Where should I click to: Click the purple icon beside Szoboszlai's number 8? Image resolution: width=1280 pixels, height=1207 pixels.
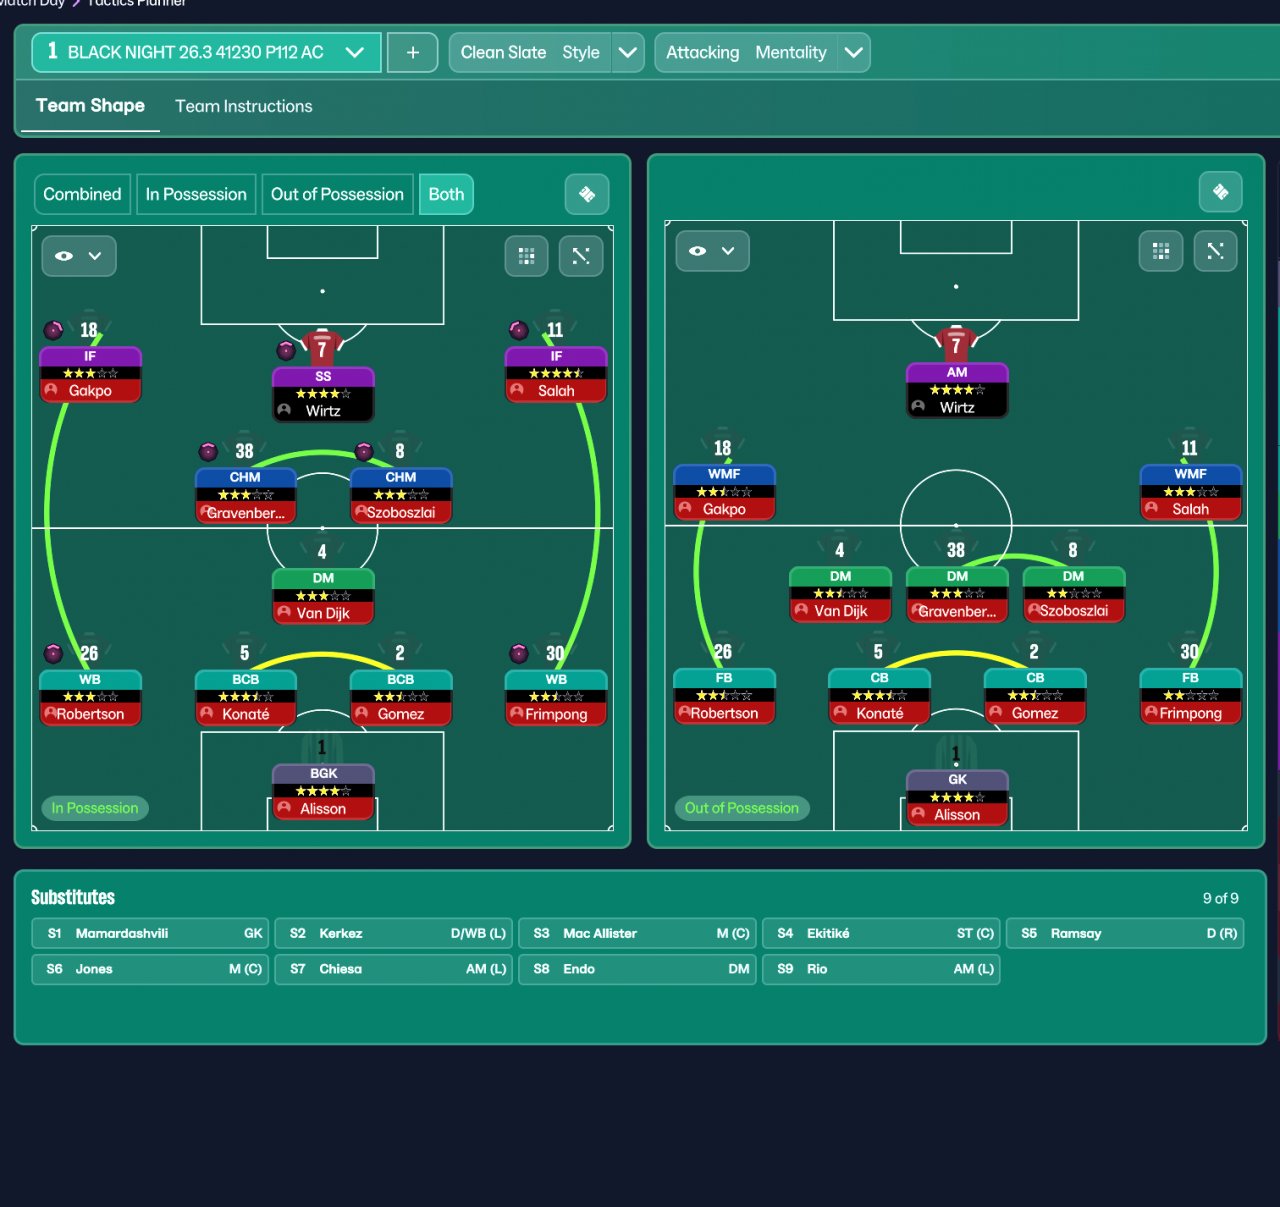(364, 451)
